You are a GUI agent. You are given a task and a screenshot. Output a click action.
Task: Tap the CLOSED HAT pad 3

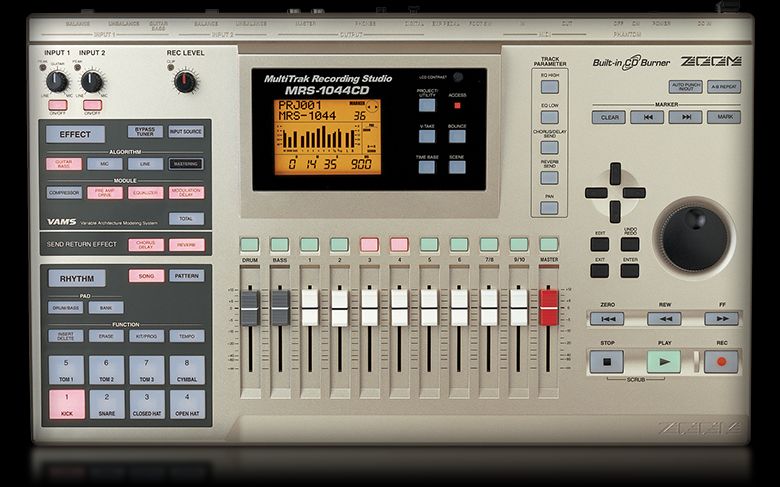pyautogui.click(x=147, y=404)
